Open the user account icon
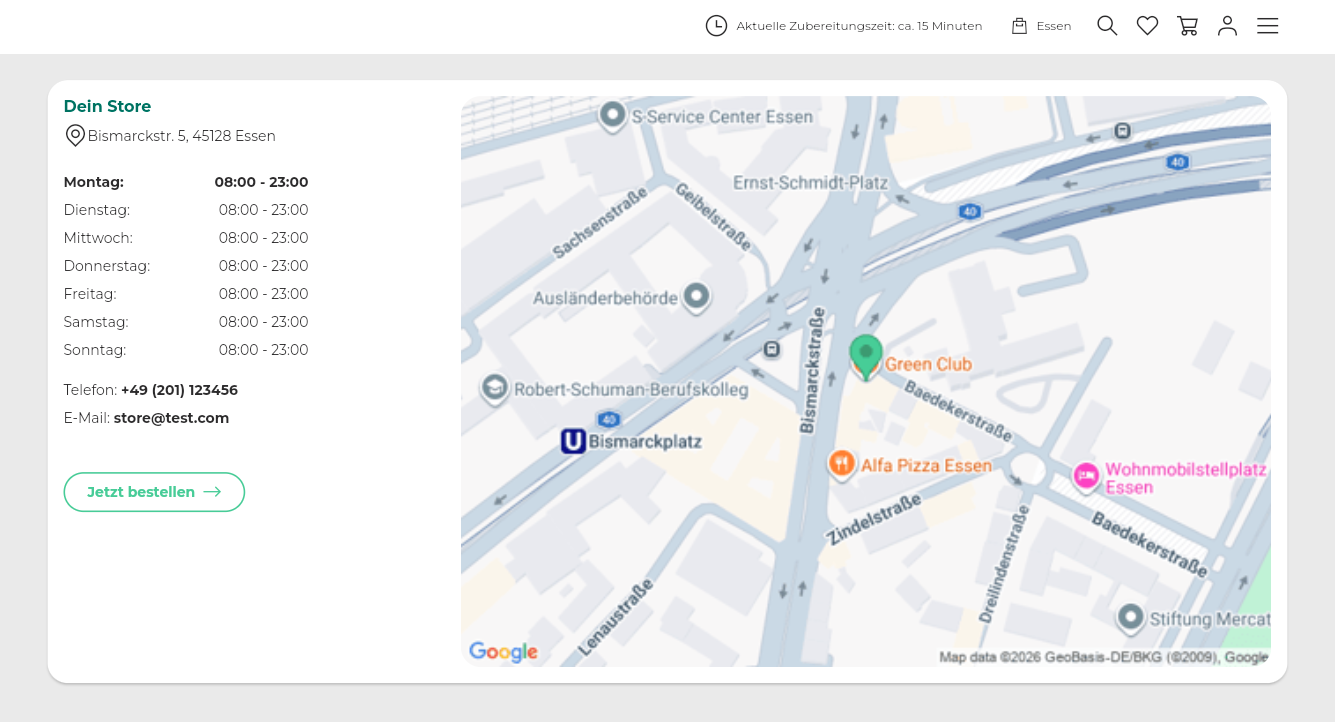This screenshot has height=722, width=1335. click(1227, 26)
